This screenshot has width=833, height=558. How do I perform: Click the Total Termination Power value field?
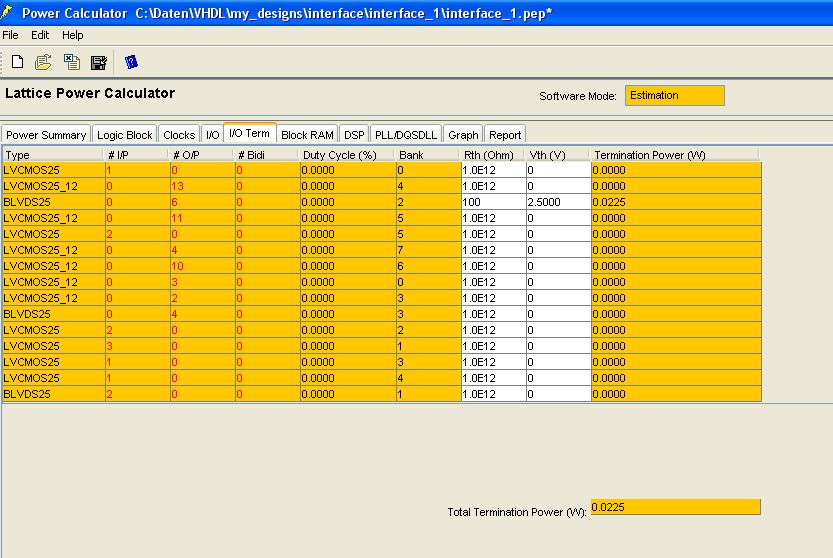coord(675,507)
